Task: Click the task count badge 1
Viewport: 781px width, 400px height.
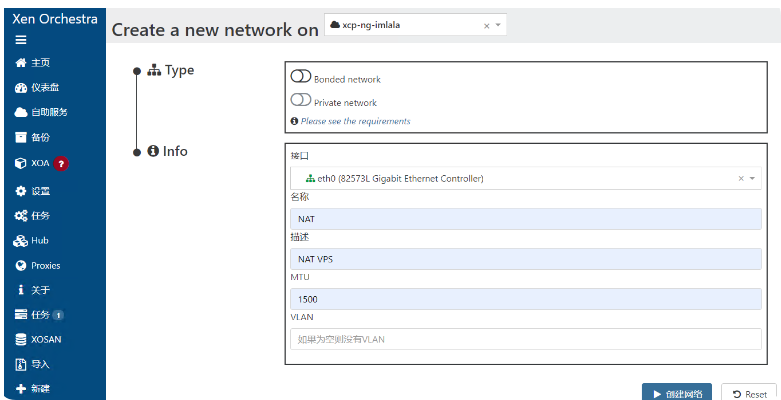Action: pos(58,315)
